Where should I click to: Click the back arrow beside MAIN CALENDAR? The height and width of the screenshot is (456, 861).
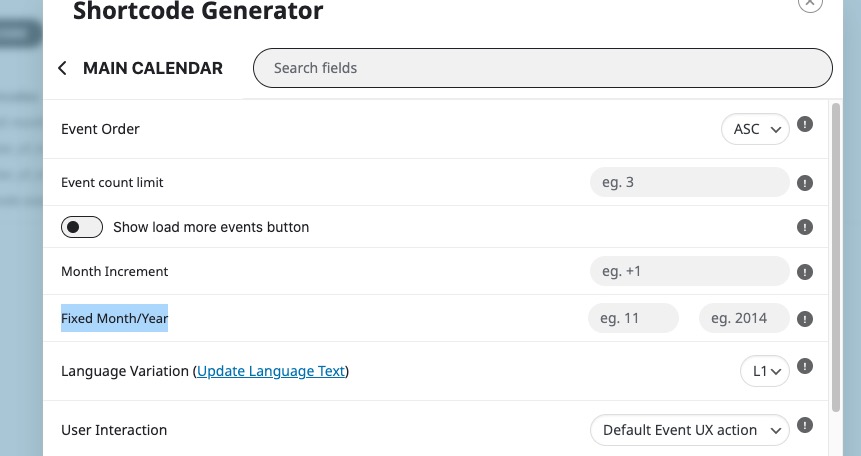(x=62, y=68)
